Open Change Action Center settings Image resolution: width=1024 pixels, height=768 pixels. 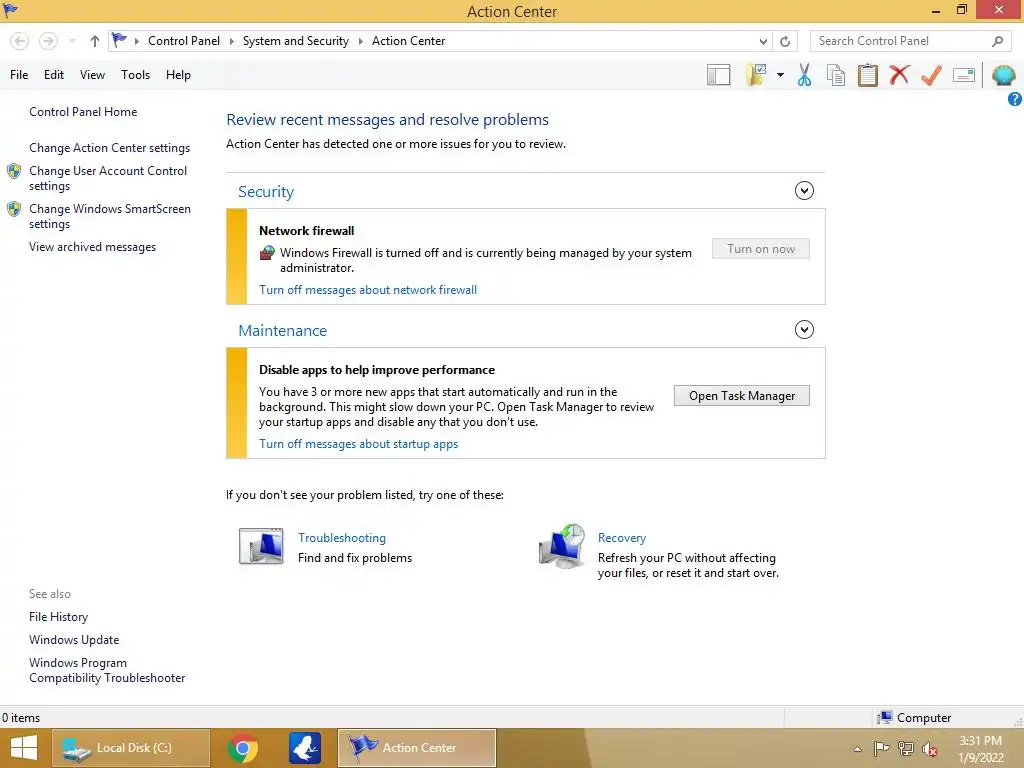pos(109,148)
